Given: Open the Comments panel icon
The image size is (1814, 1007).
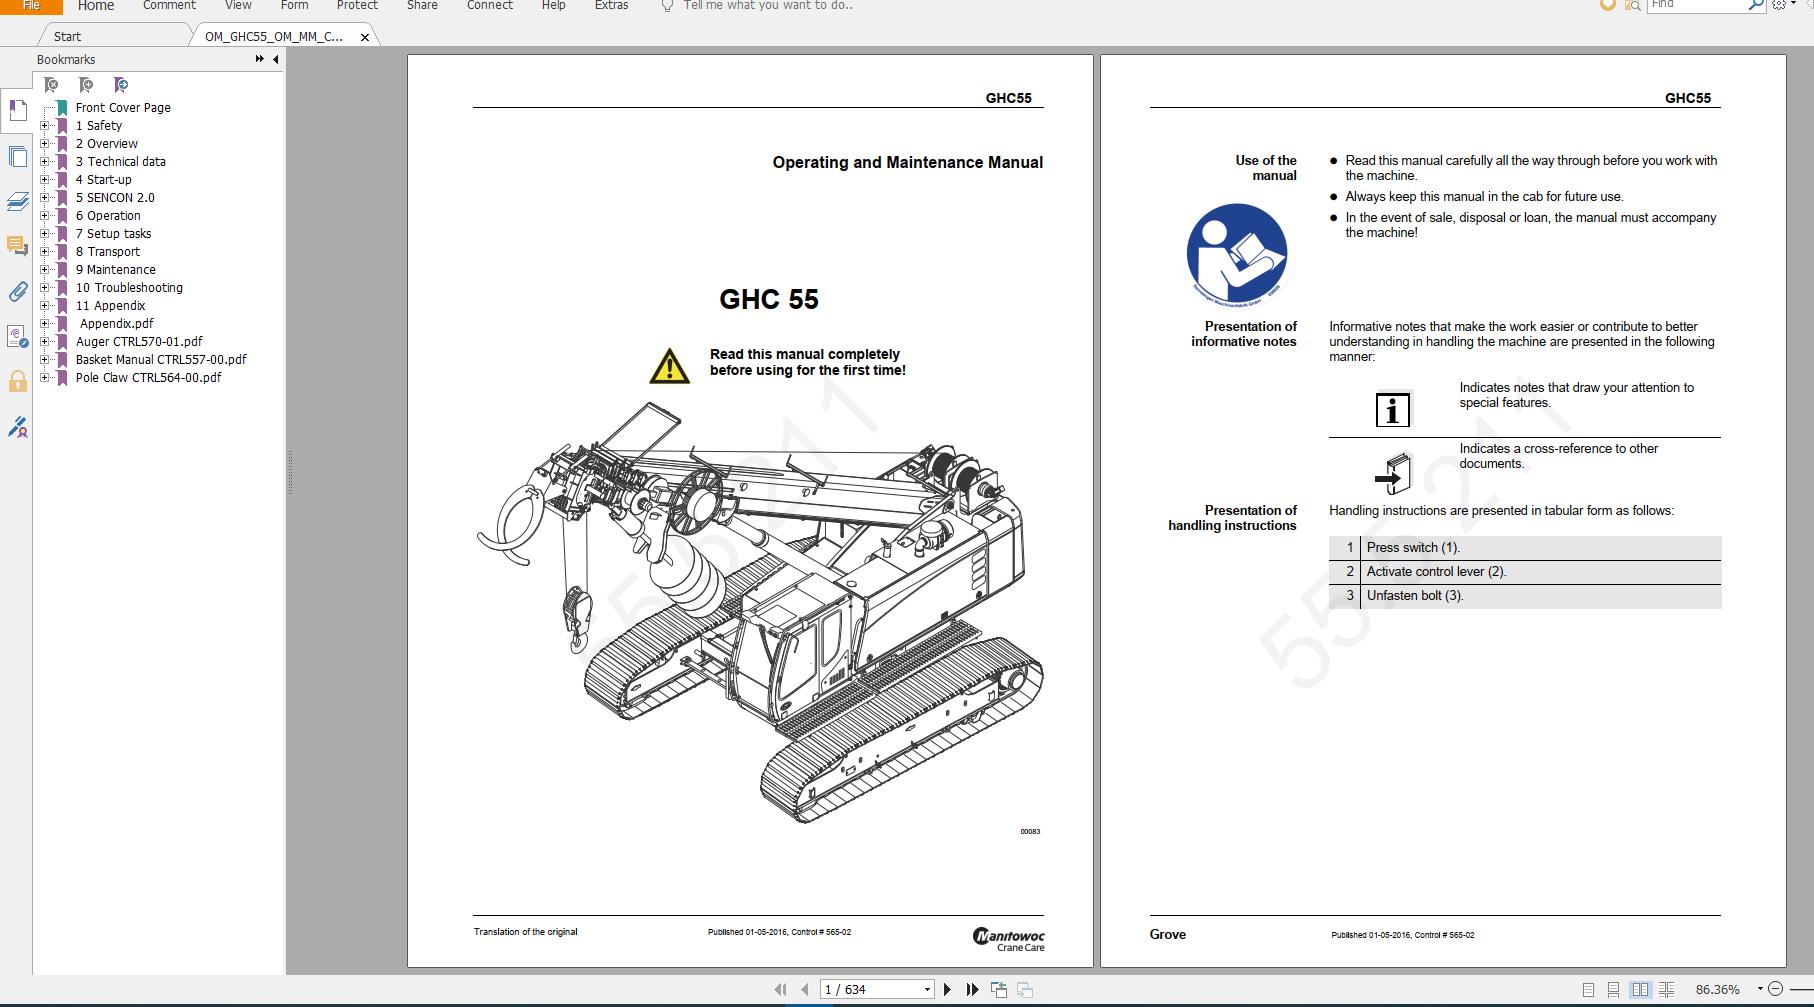Looking at the screenshot, I should 17,246.
